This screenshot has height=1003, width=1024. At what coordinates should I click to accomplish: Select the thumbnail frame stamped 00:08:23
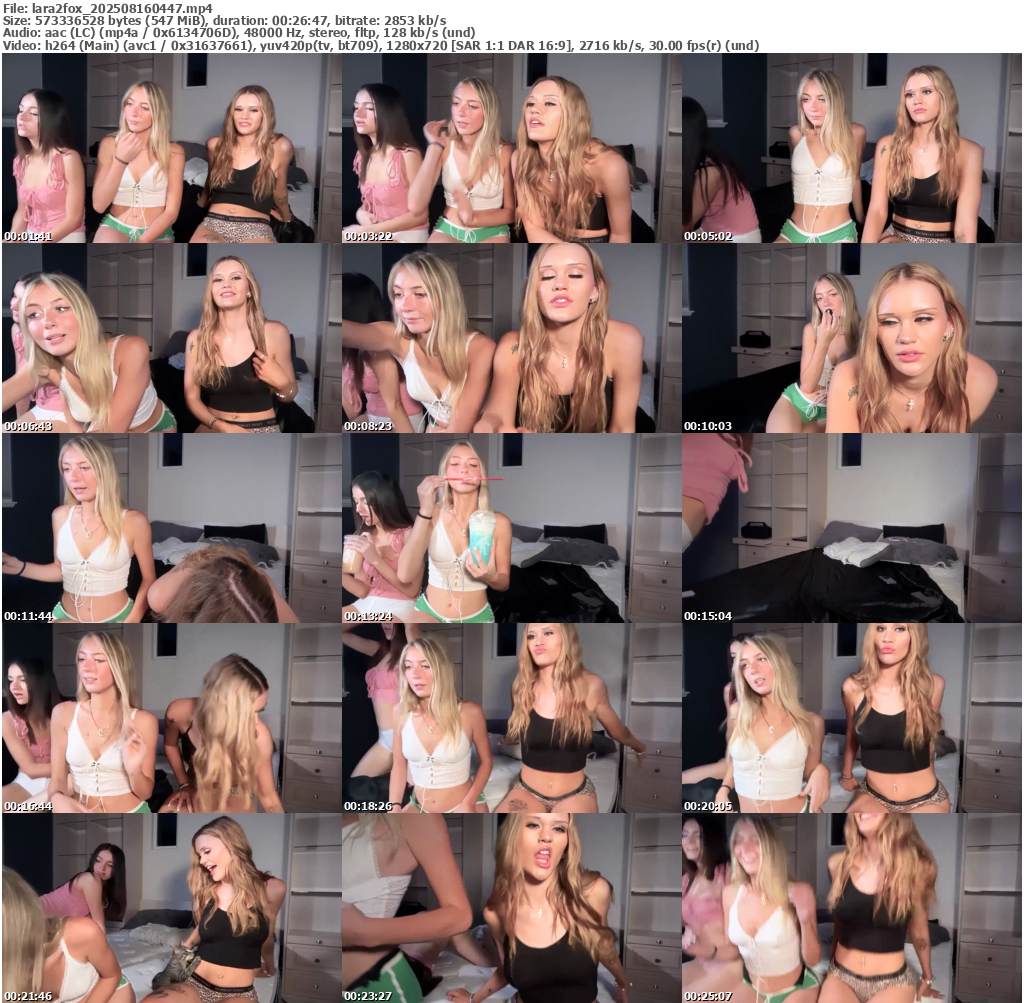pyautogui.click(x=512, y=338)
